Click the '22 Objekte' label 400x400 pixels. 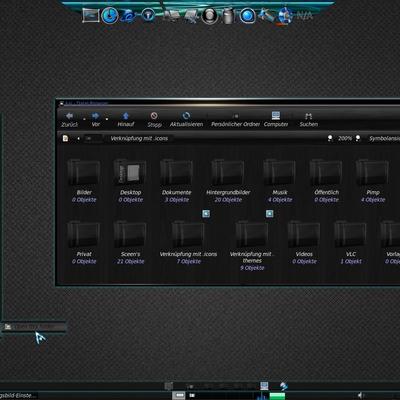(130, 261)
